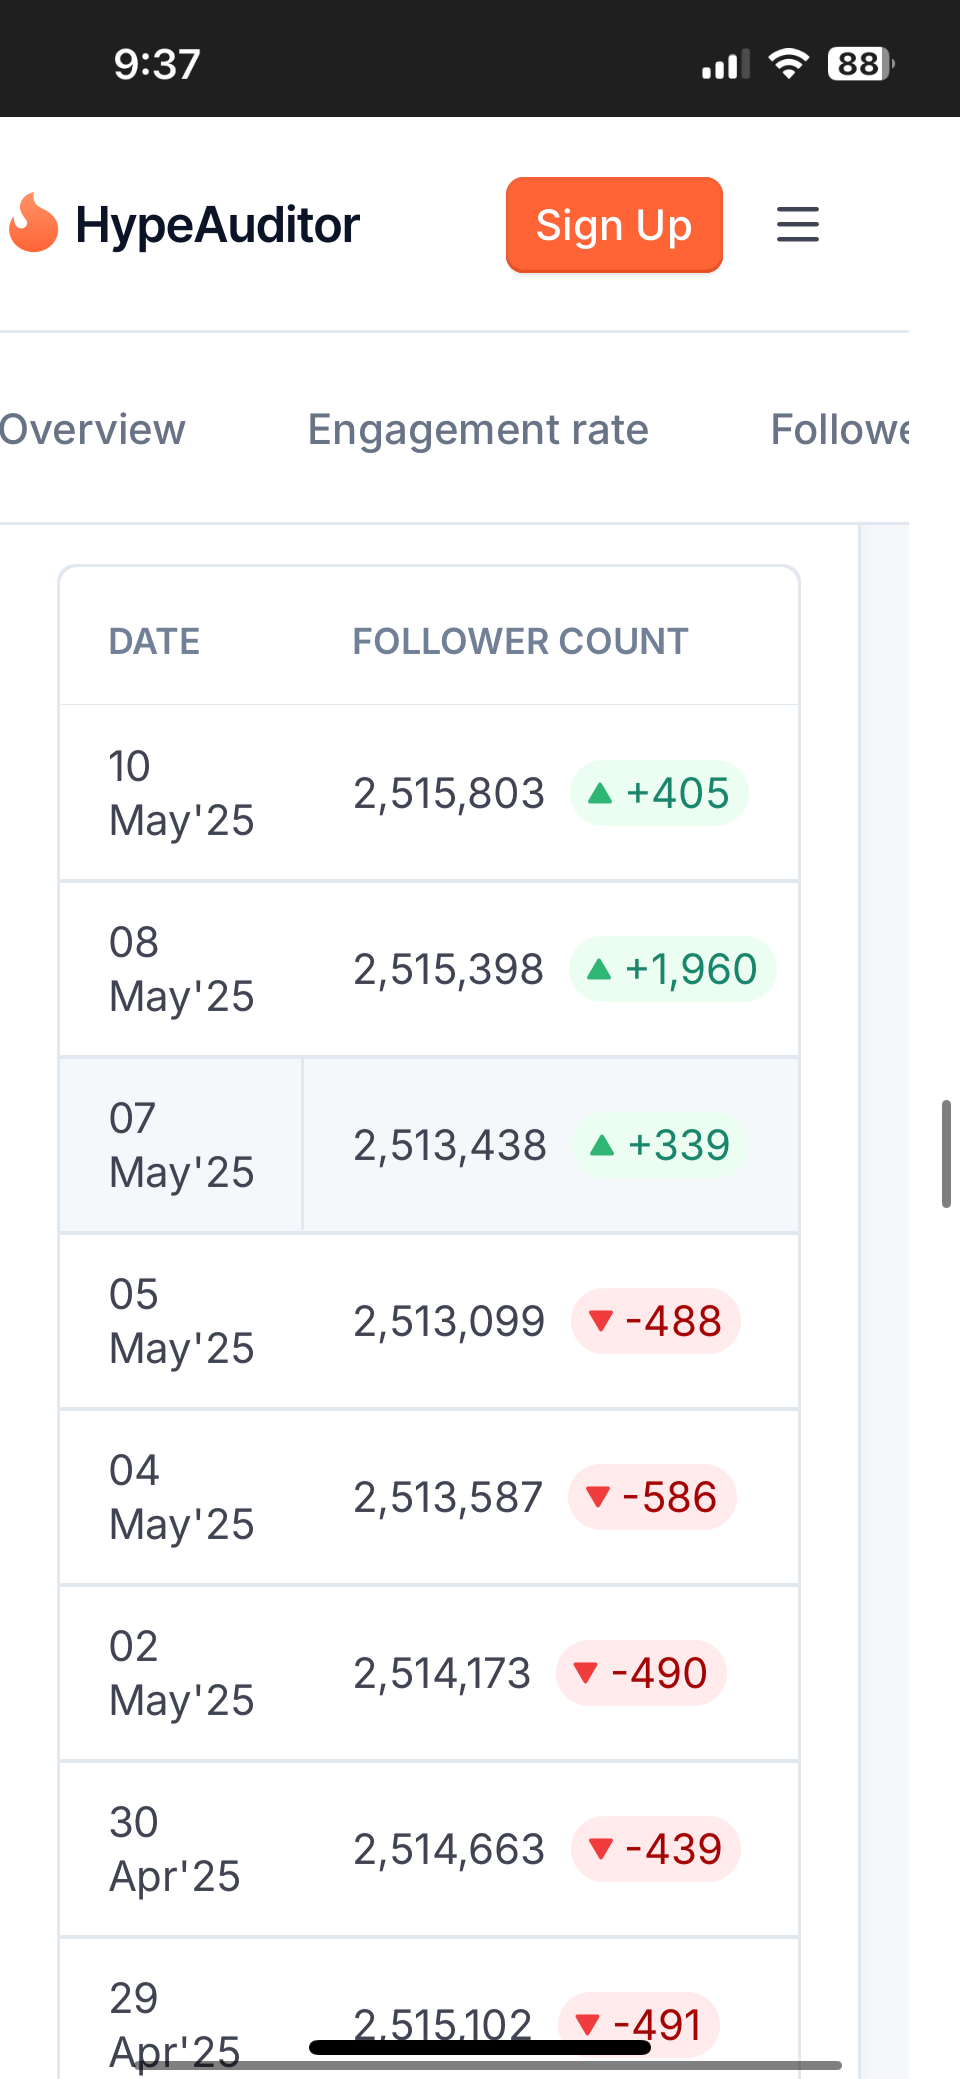Open the hamburger menu icon
This screenshot has width=960, height=2079.
click(x=797, y=224)
